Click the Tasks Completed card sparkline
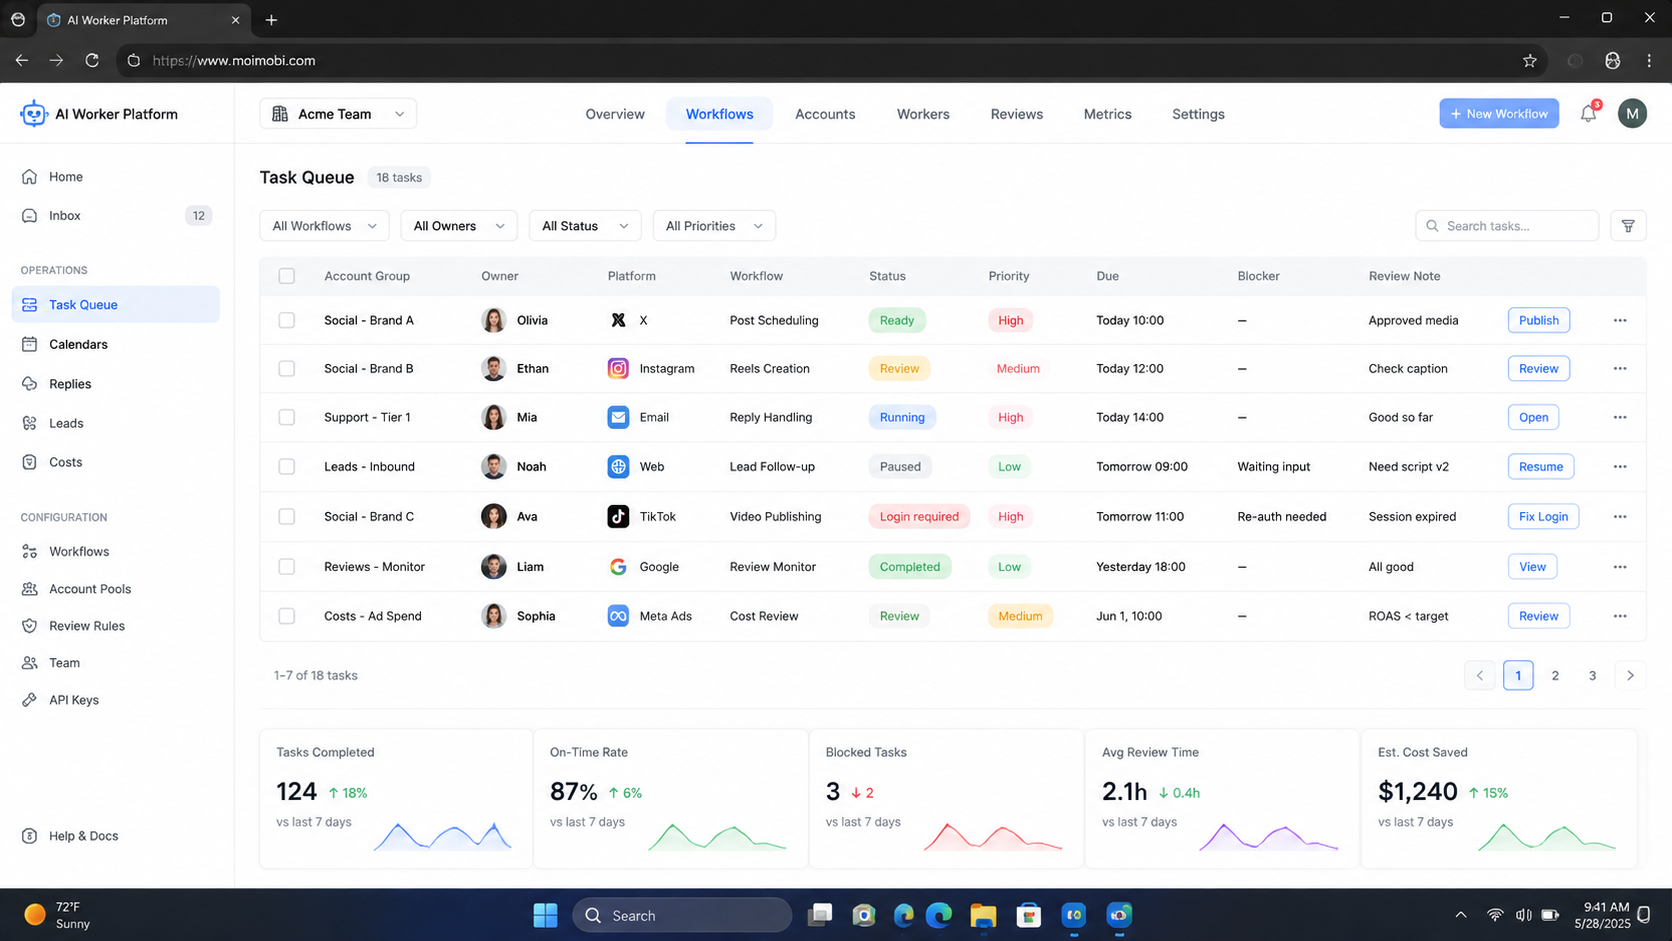The image size is (1672, 941). pos(443,836)
